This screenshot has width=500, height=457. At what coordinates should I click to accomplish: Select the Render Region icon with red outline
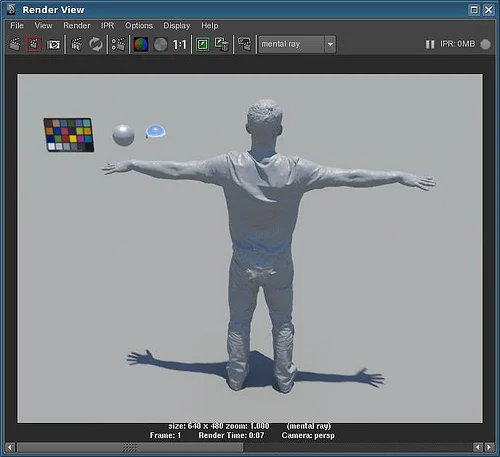34,44
